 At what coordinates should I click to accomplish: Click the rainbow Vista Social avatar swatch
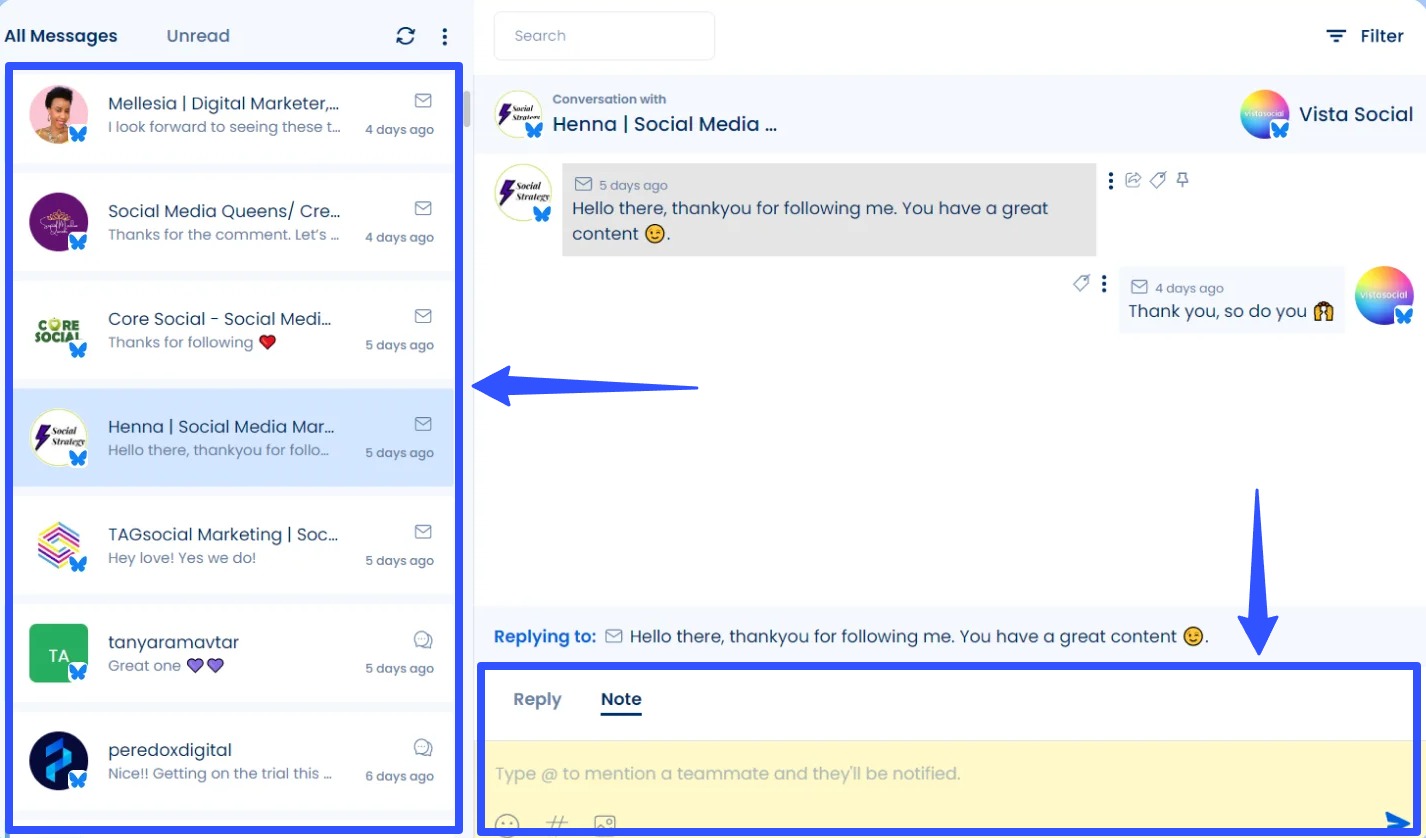(1264, 114)
